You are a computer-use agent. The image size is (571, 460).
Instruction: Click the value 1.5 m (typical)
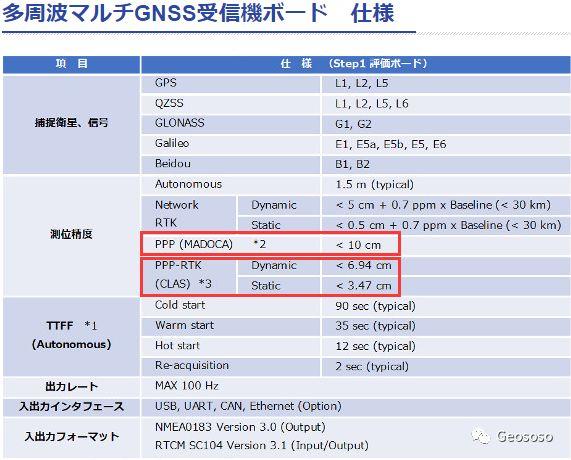(374, 185)
